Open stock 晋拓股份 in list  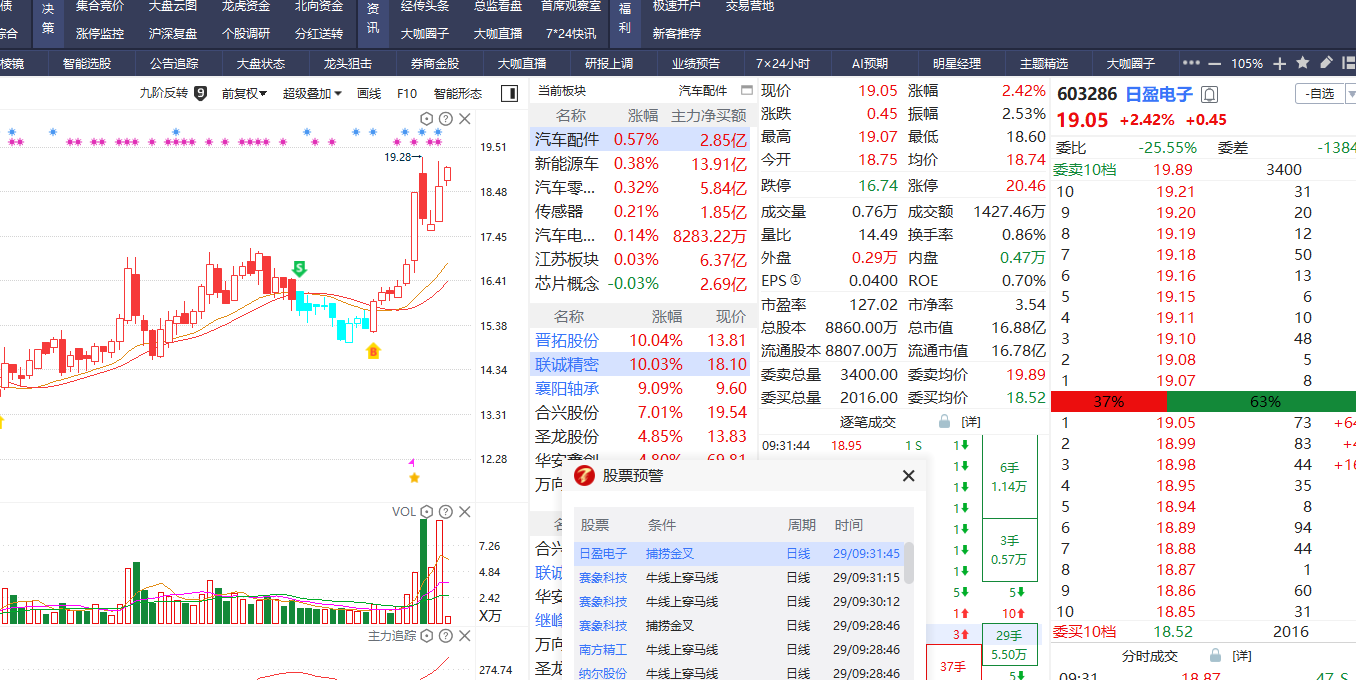[567, 340]
